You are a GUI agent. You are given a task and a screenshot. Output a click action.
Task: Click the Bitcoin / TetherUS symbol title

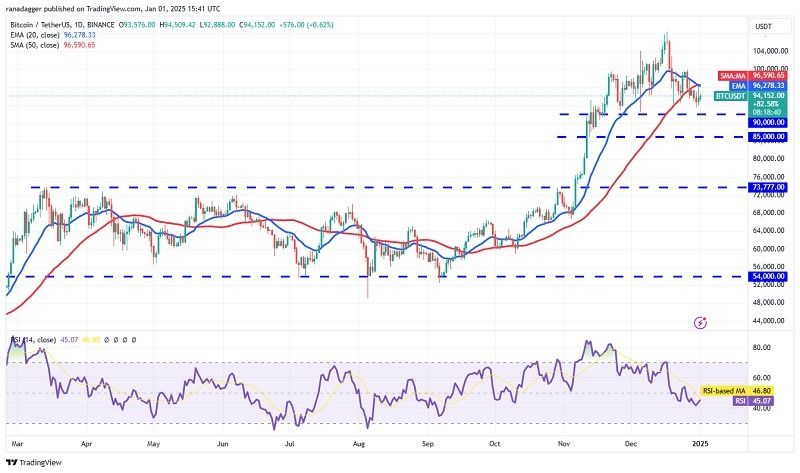[x=63, y=24]
